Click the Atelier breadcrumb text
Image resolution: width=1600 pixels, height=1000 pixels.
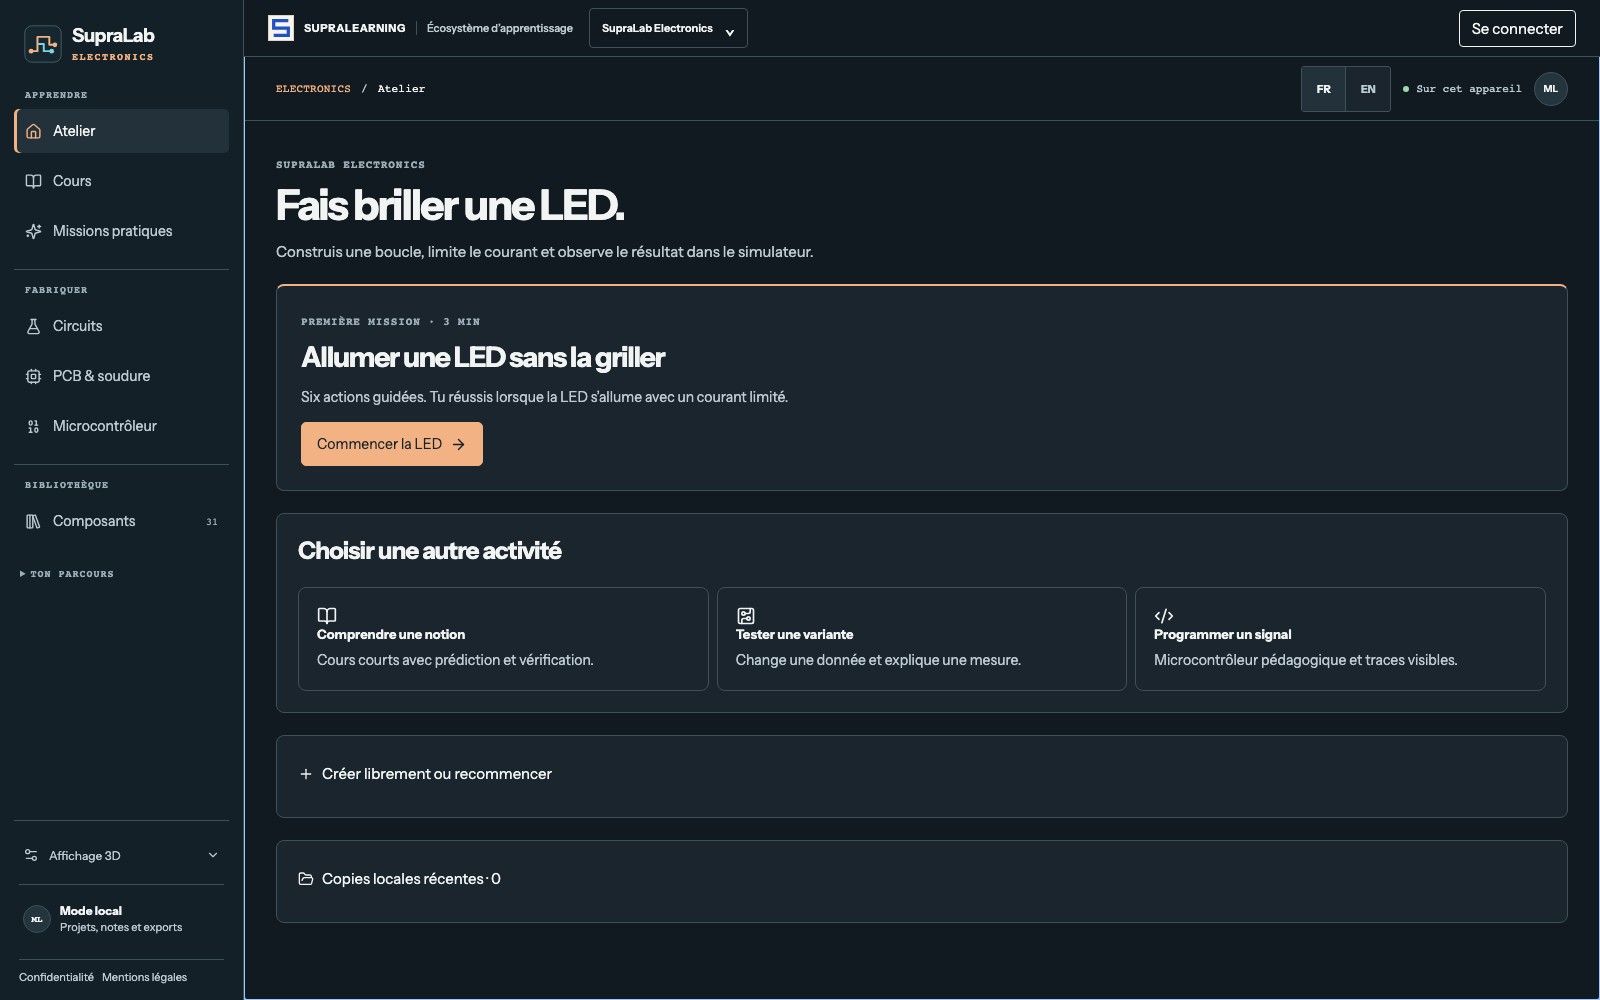click(x=401, y=89)
